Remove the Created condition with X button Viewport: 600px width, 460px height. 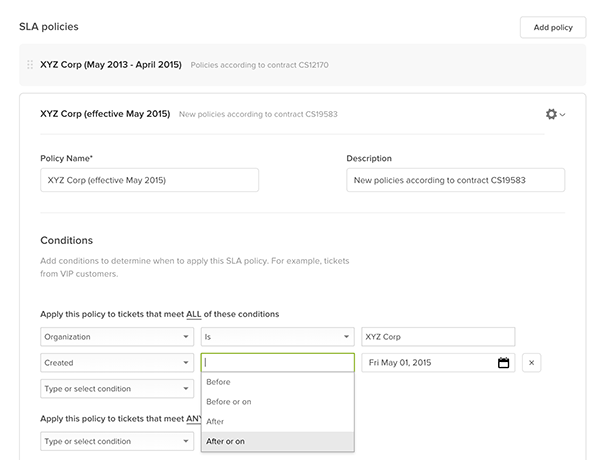point(531,363)
